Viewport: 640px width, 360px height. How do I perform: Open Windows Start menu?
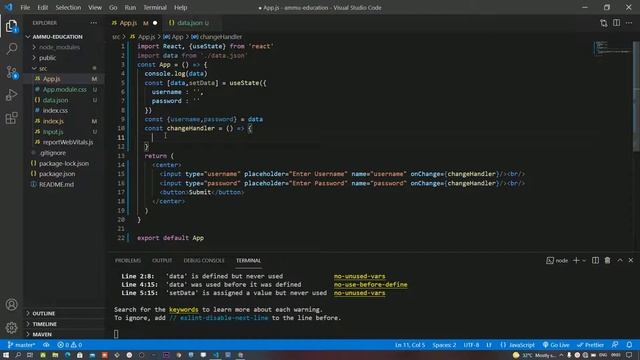coord(6,355)
